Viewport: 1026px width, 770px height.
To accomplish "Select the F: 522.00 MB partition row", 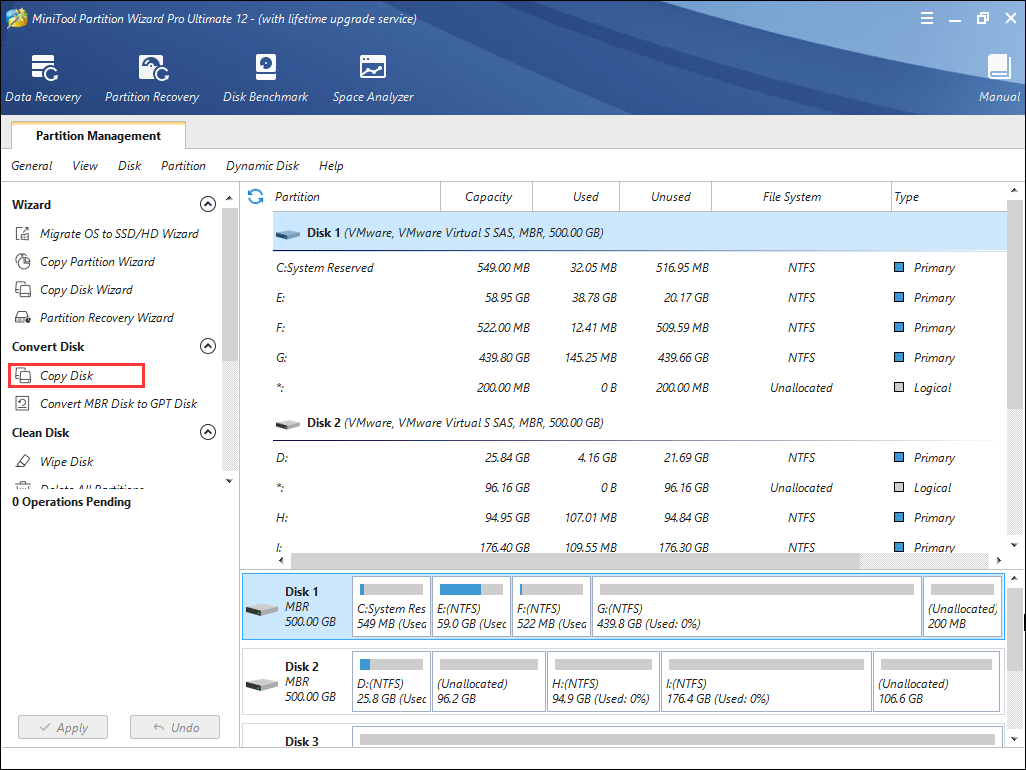I will [639, 328].
